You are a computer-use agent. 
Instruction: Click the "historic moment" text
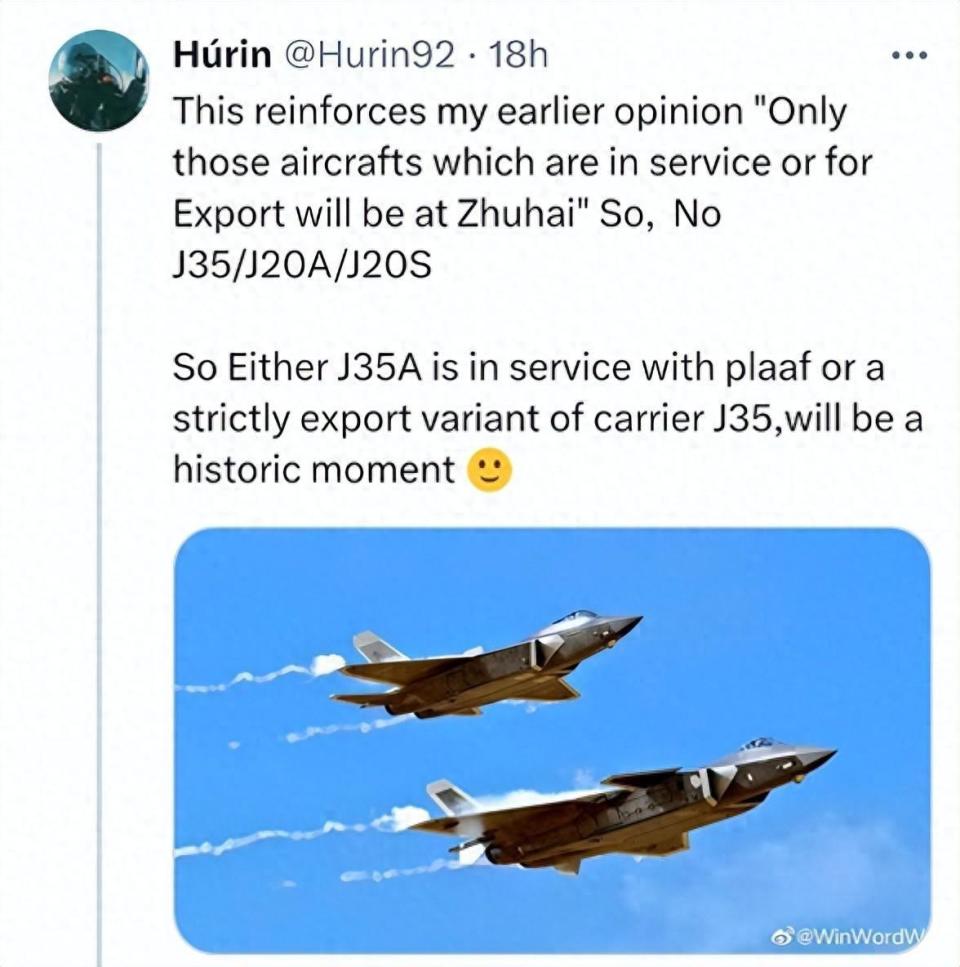[x=314, y=470]
